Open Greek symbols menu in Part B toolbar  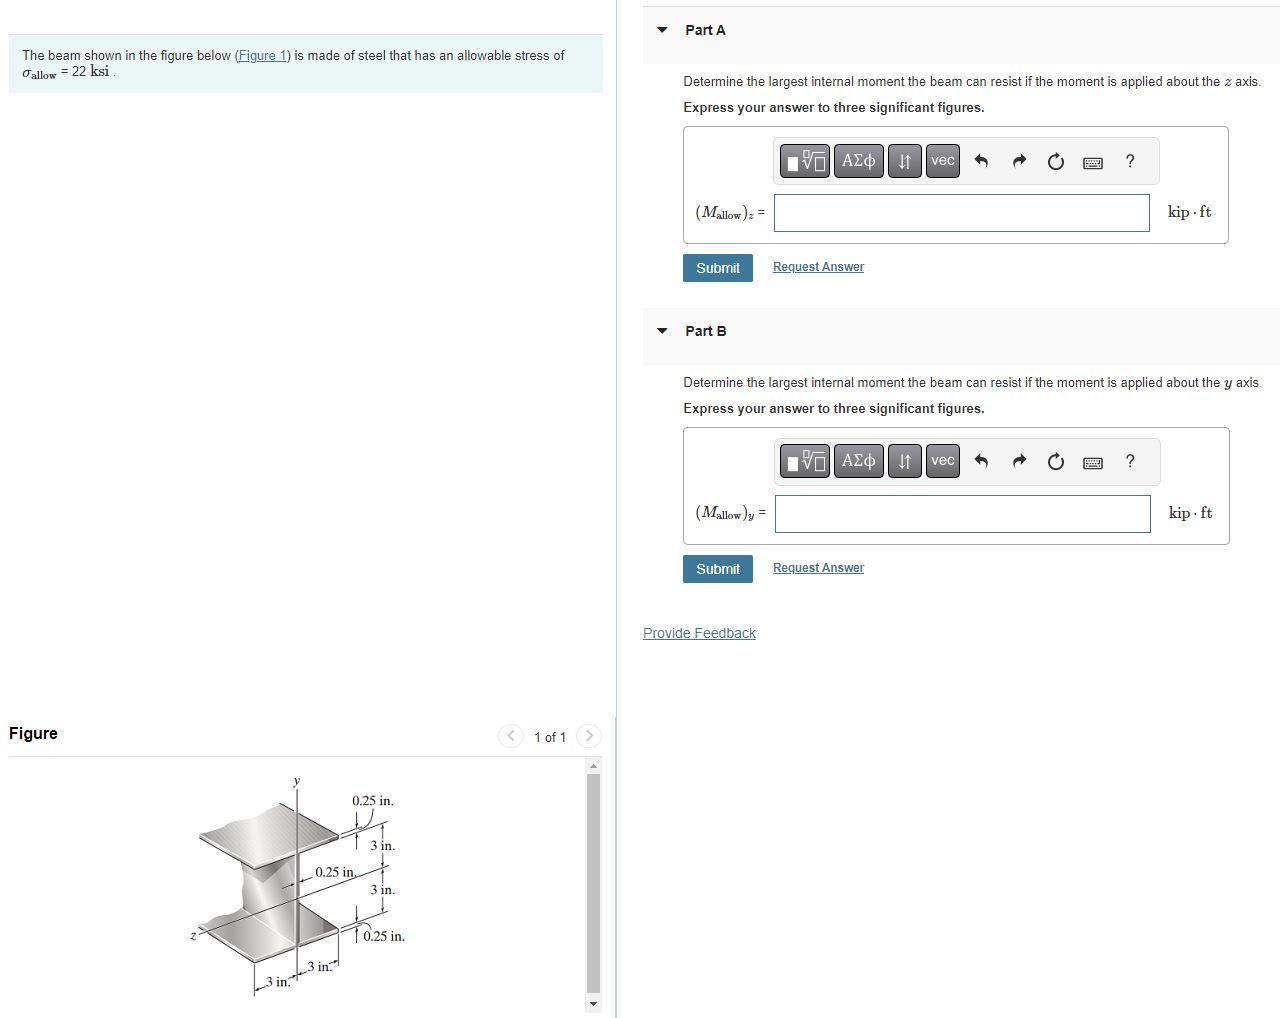(x=858, y=461)
